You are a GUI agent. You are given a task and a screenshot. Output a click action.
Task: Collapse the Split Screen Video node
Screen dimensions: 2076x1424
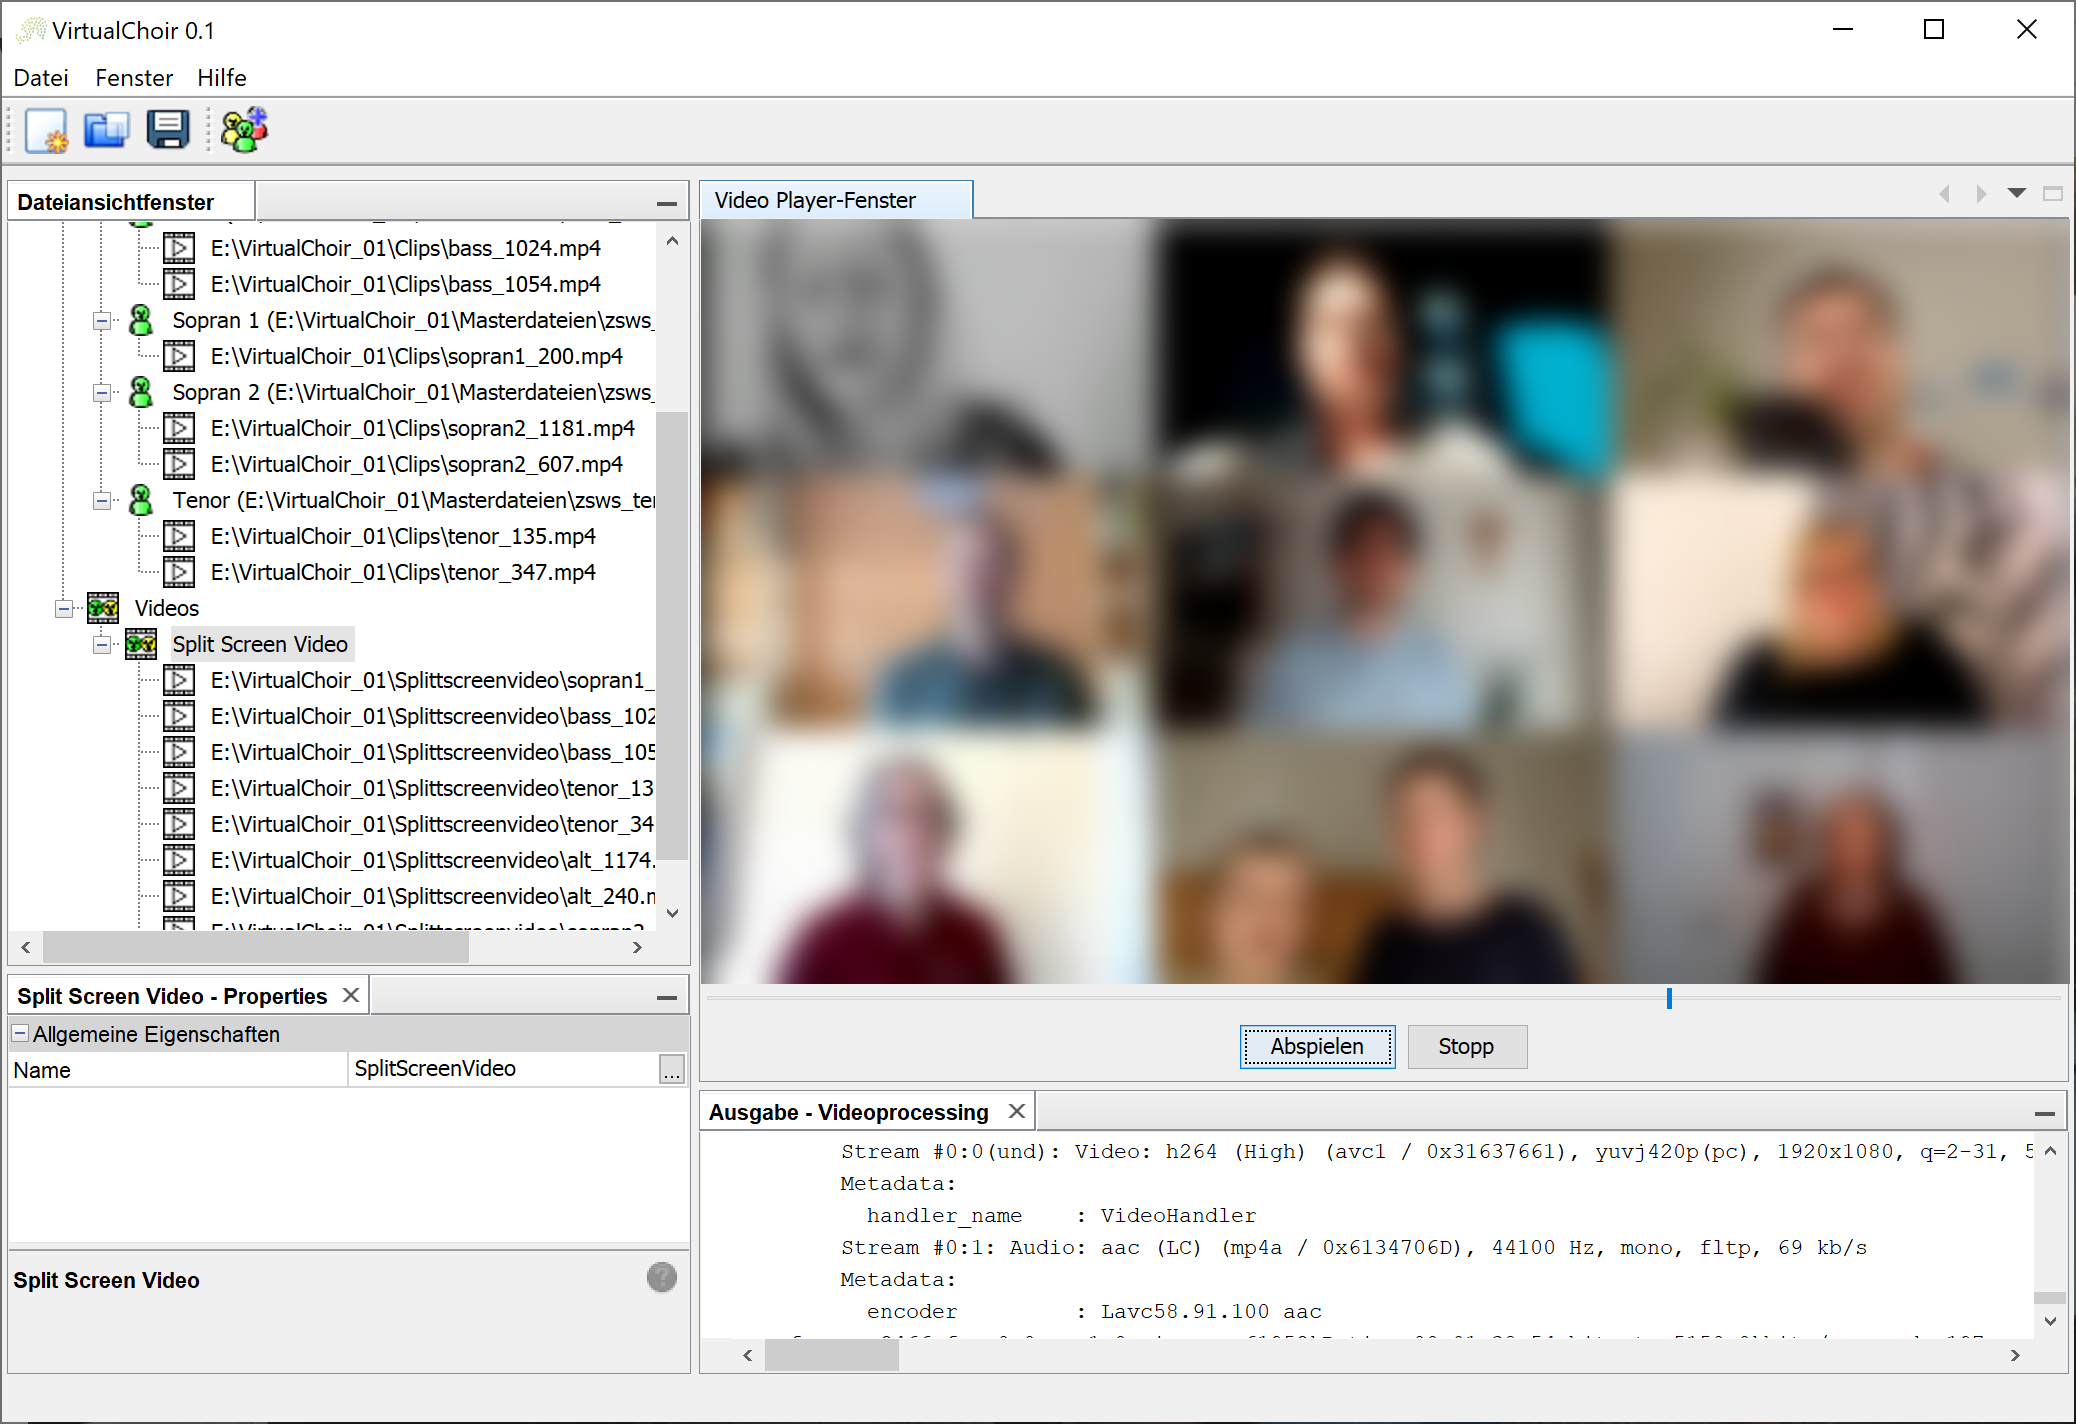[x=102, y=644]
